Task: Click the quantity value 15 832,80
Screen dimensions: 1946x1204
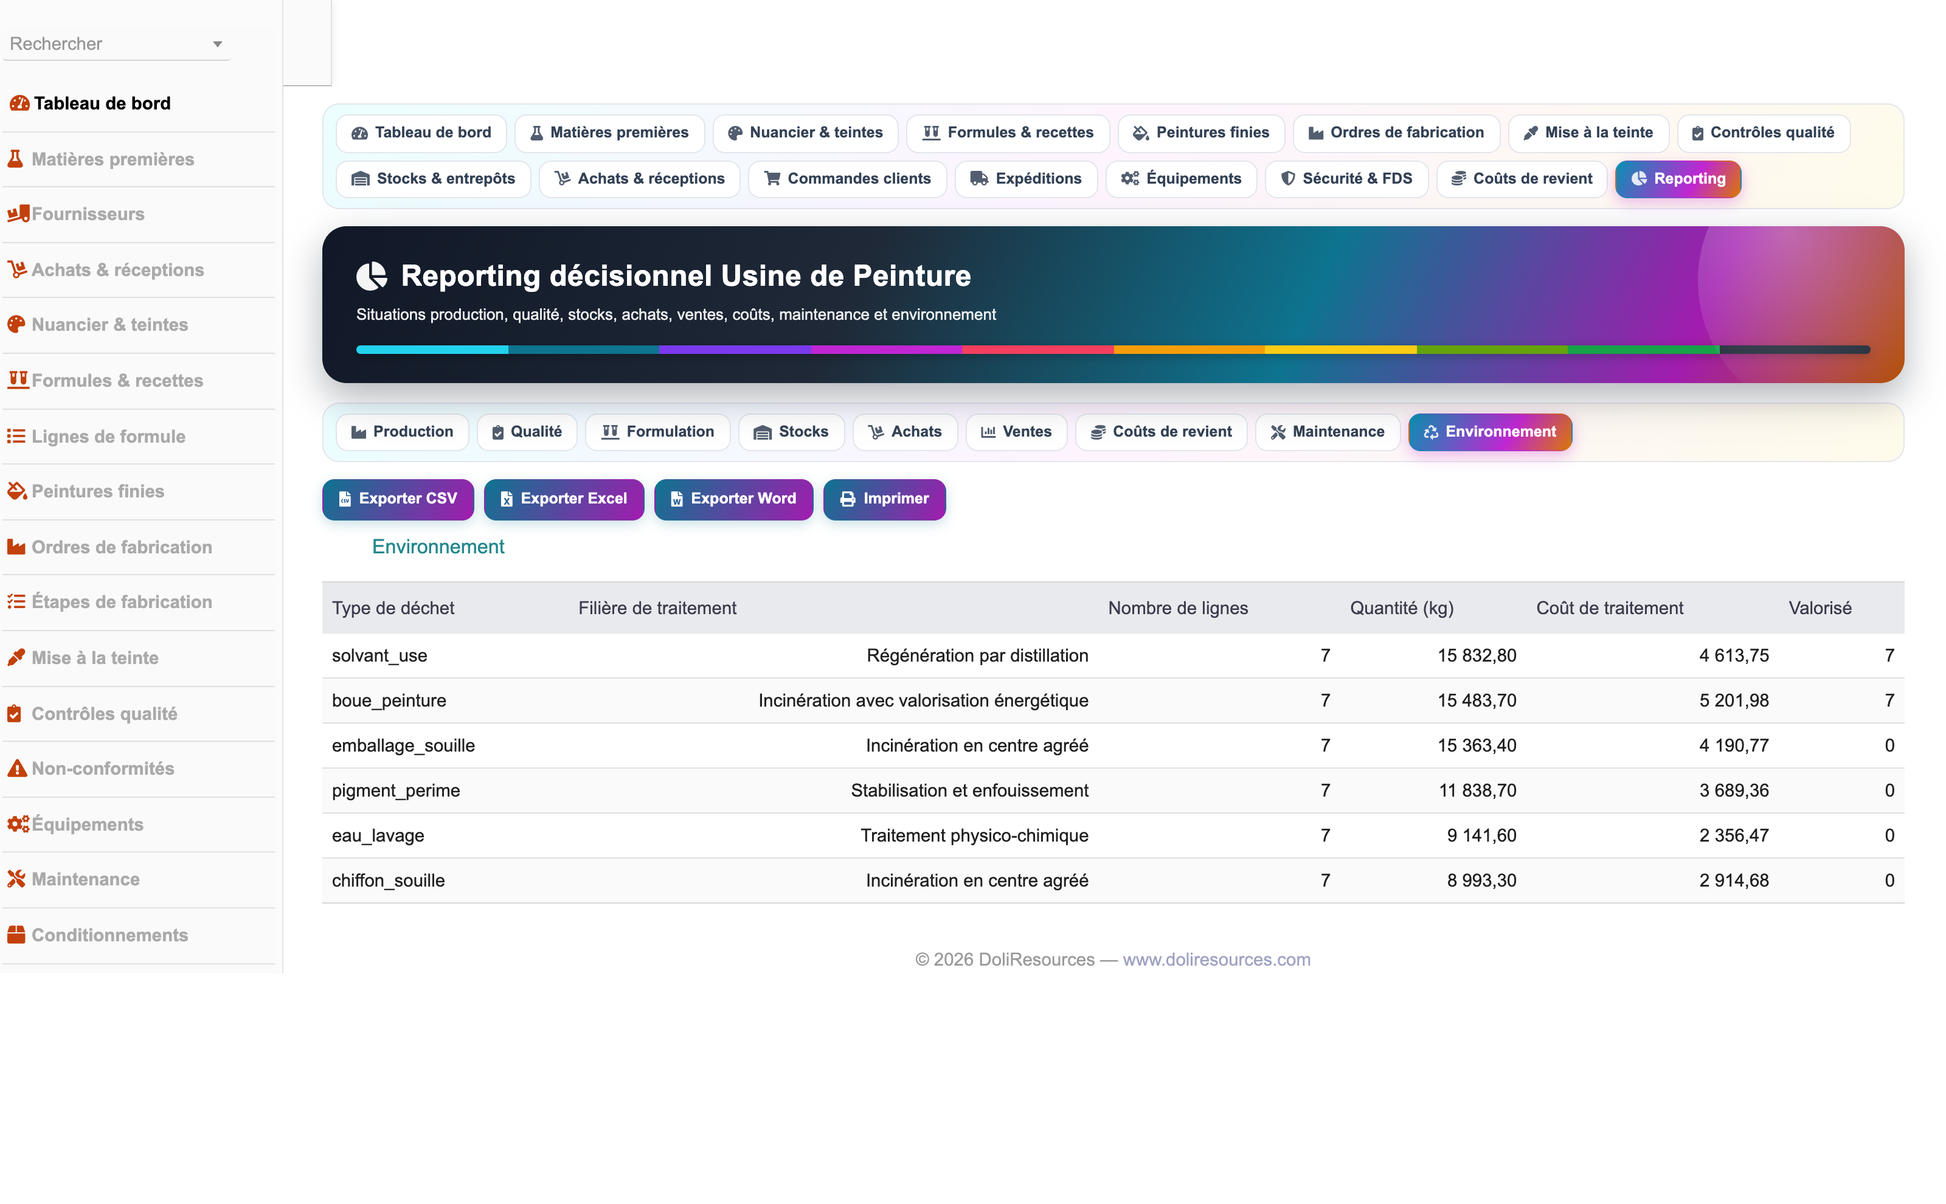Action: pos(1477,656)
